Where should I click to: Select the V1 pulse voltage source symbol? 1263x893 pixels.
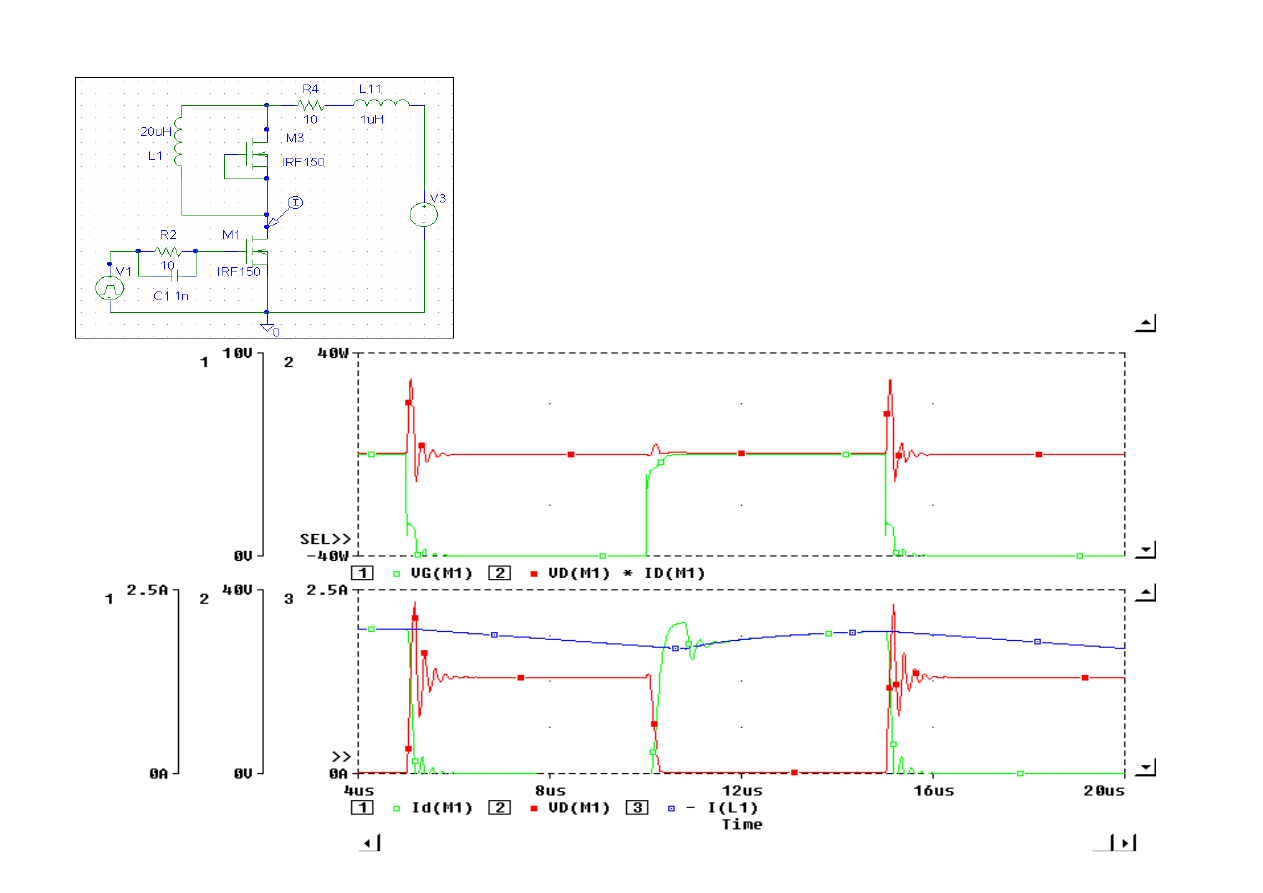109,288
